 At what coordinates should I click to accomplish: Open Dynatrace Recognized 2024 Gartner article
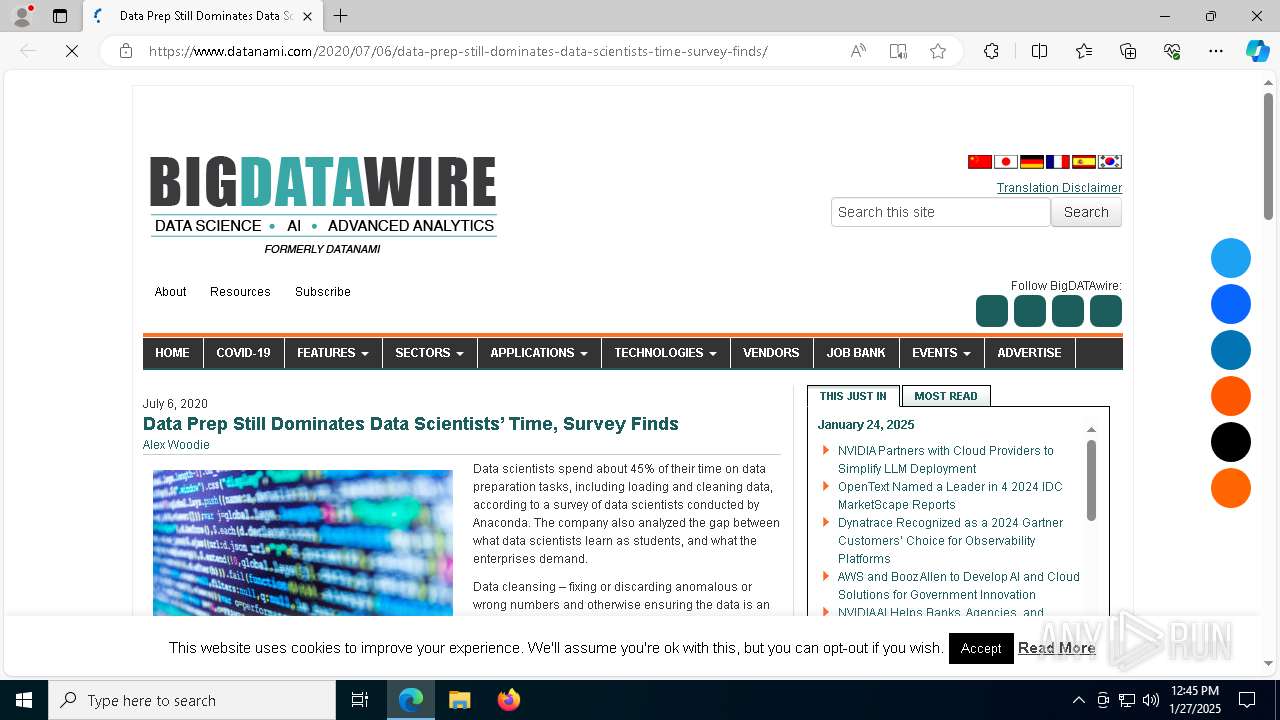(x=950, y=541)
